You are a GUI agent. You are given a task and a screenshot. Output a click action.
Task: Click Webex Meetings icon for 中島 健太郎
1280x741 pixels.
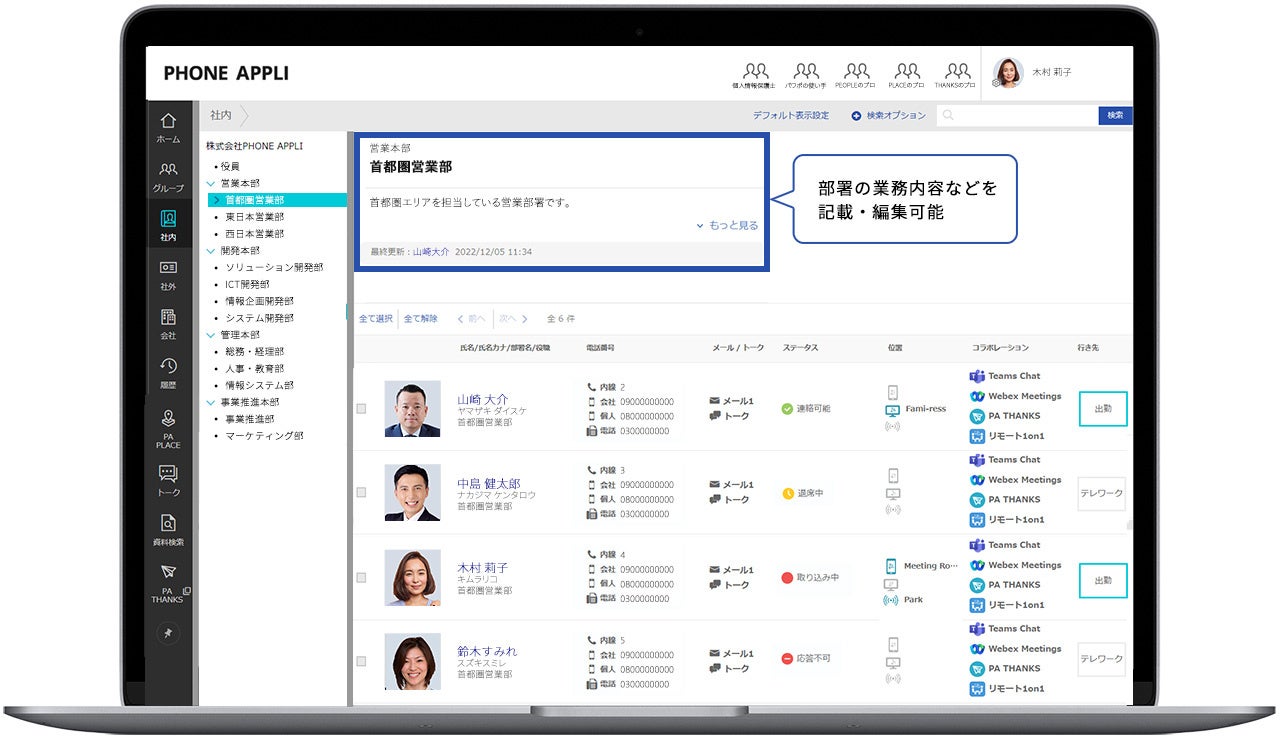pos(977,480)
